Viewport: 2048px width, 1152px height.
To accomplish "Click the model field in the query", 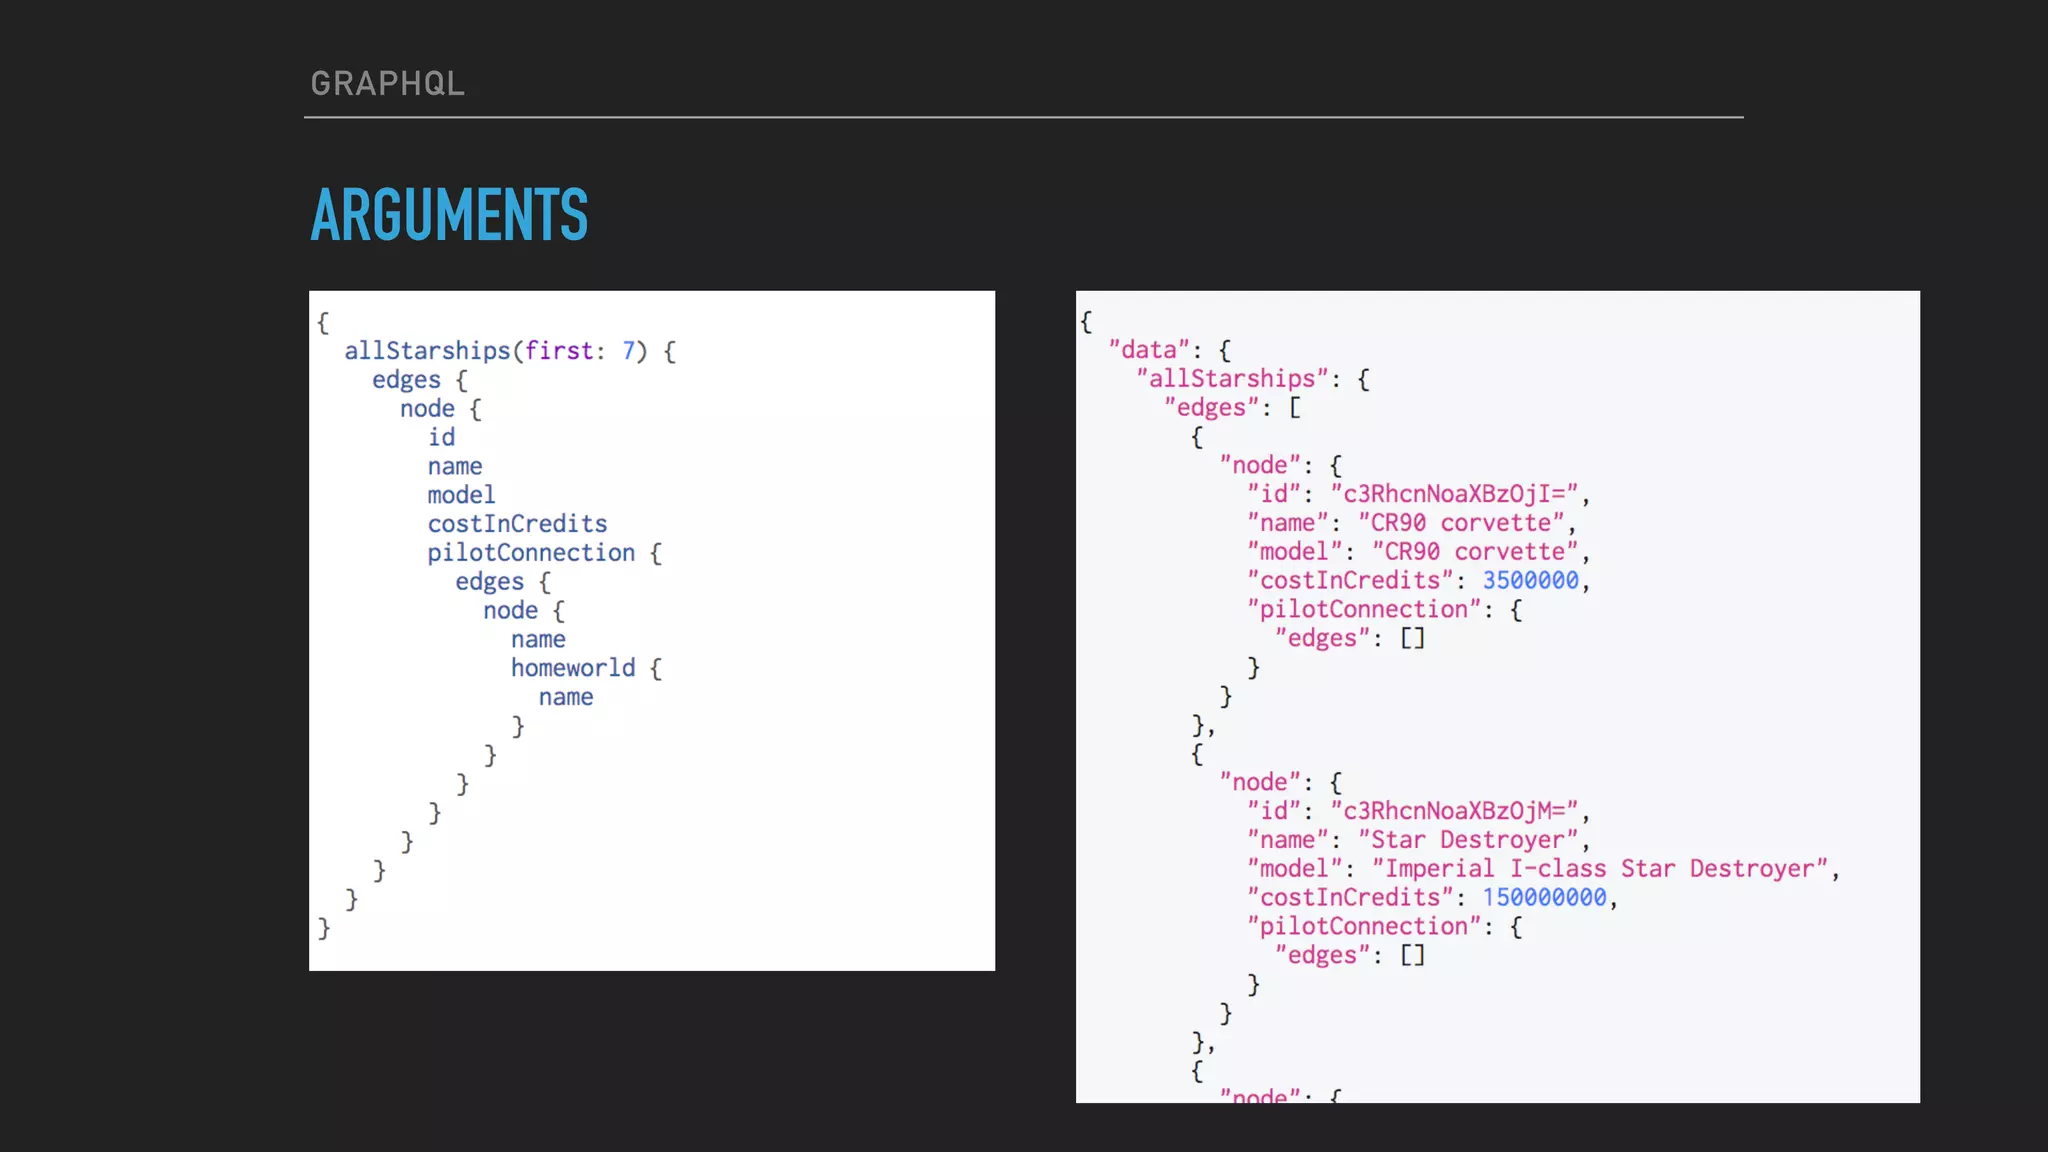I will pyautogui.click(x=461, y=495).
